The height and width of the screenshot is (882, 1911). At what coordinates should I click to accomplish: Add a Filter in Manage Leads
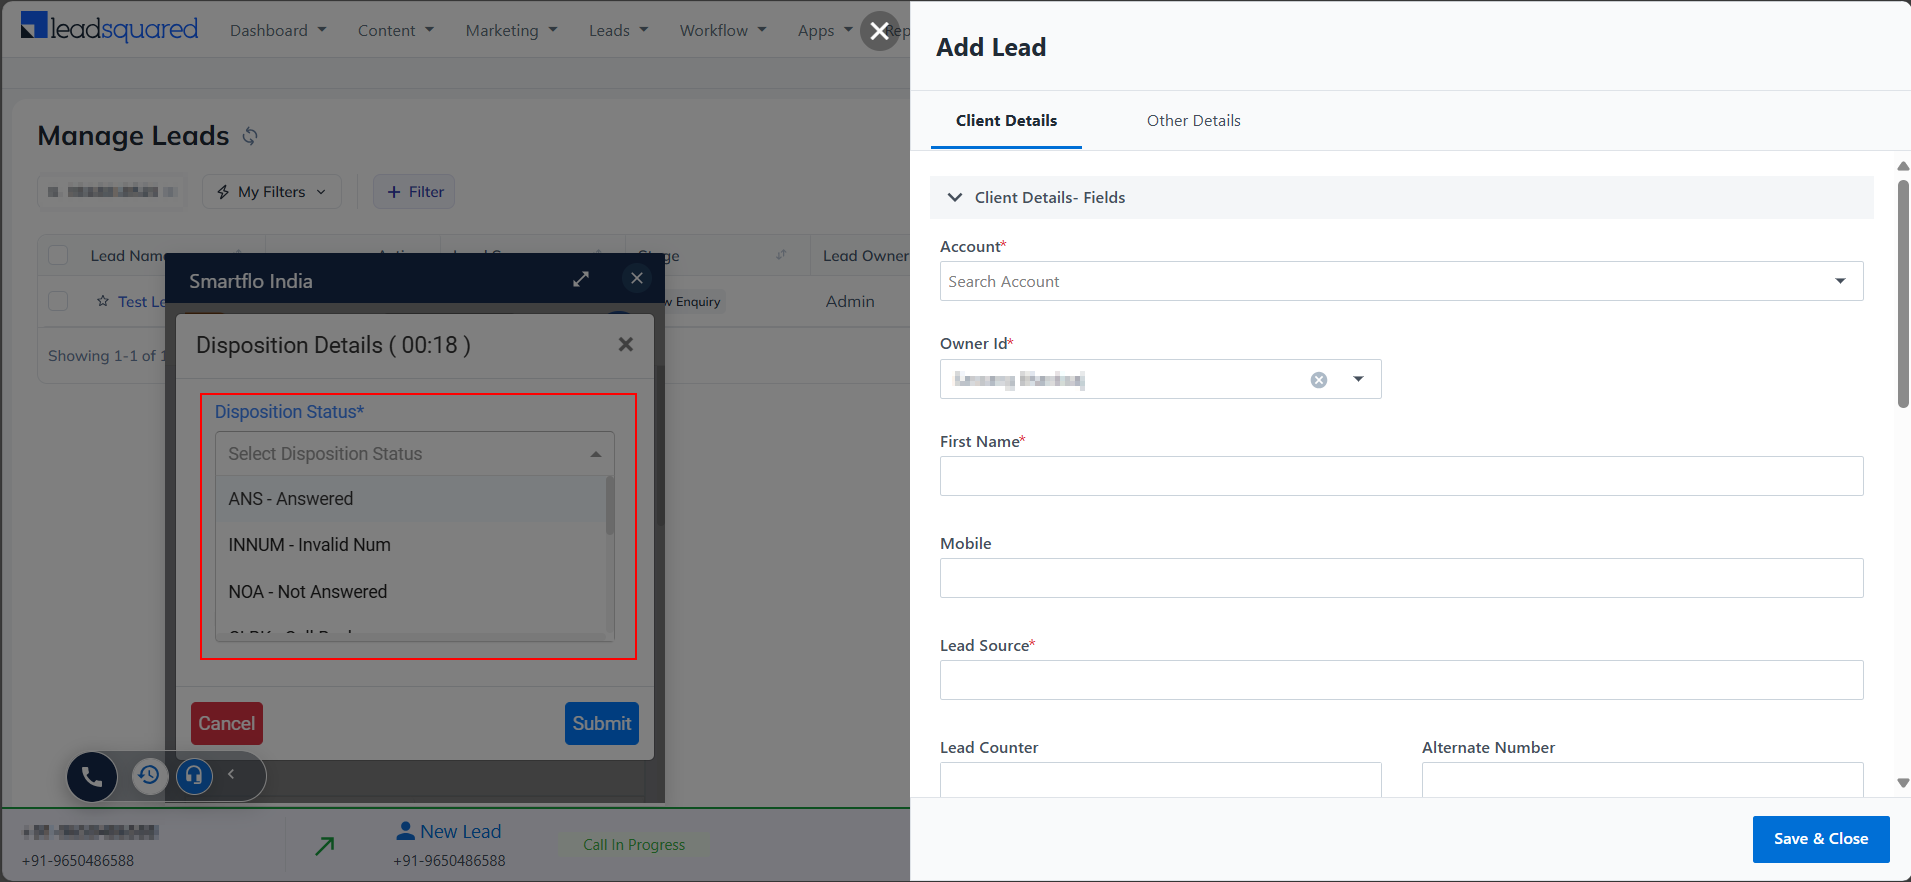point(414,192)
